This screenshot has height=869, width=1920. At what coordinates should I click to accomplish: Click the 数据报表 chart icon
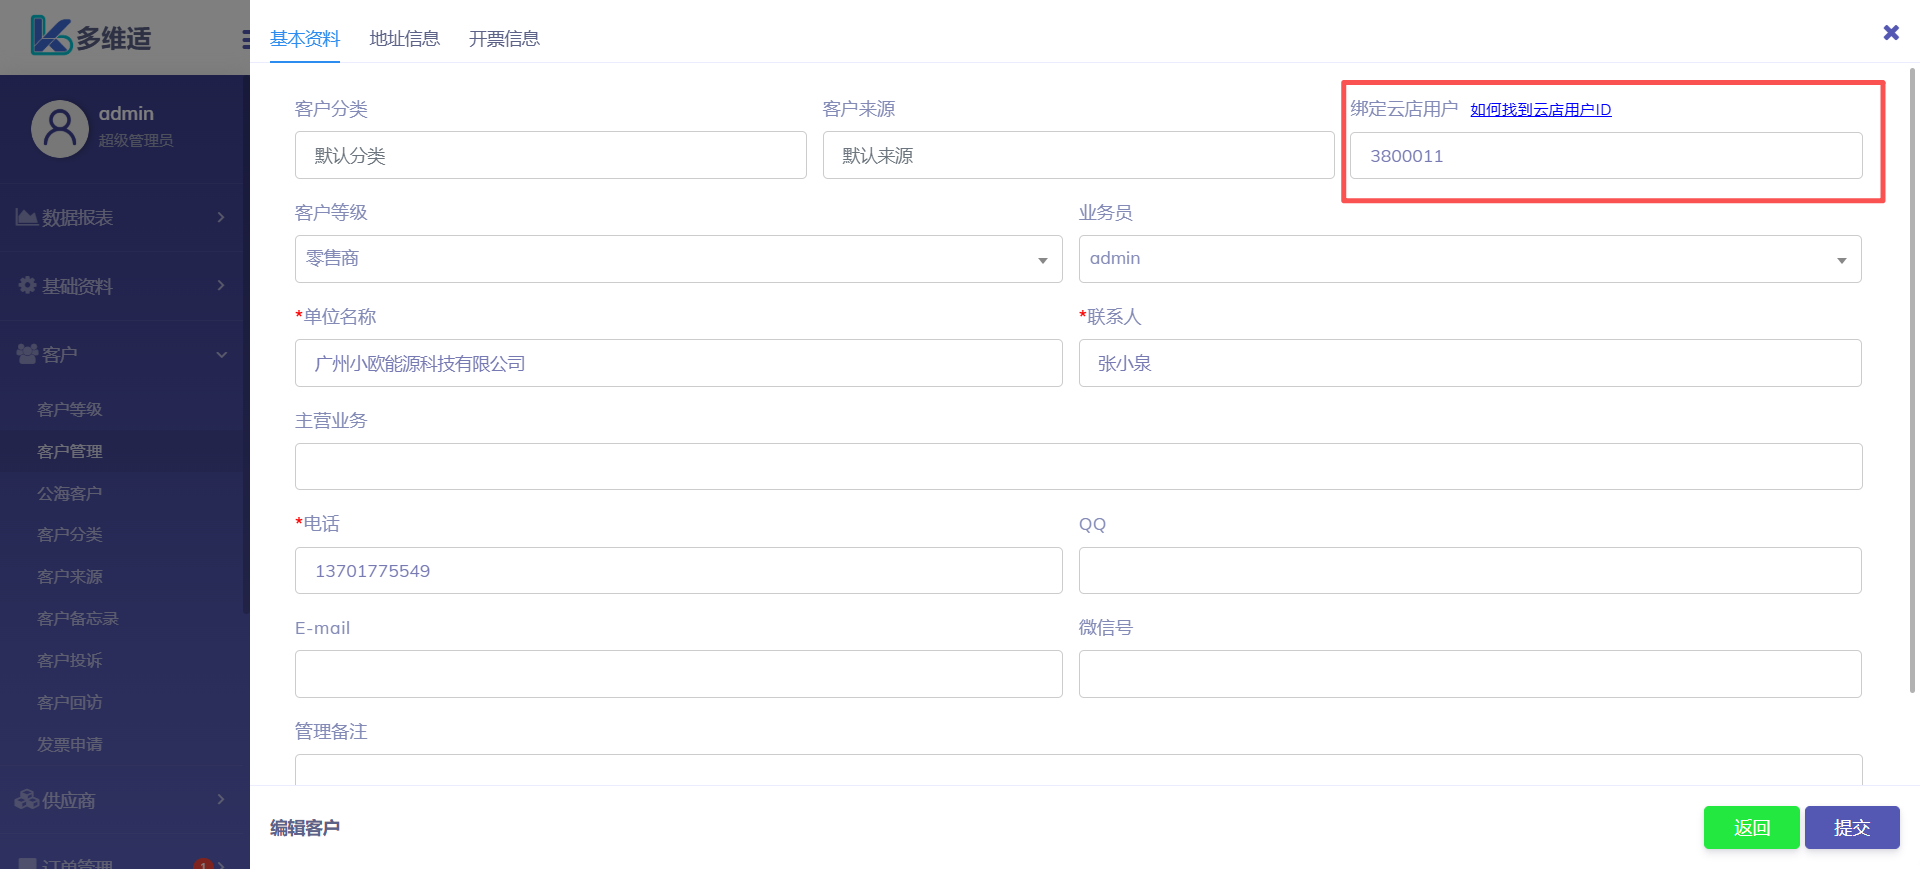point(26,217)
